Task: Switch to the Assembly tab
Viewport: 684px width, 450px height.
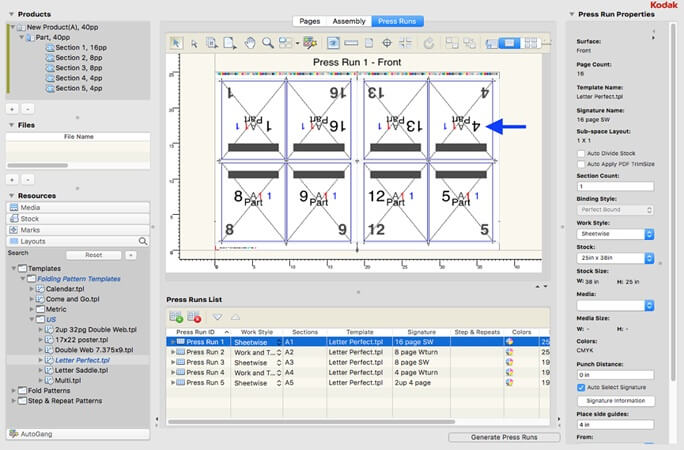Action: (349, 21)
